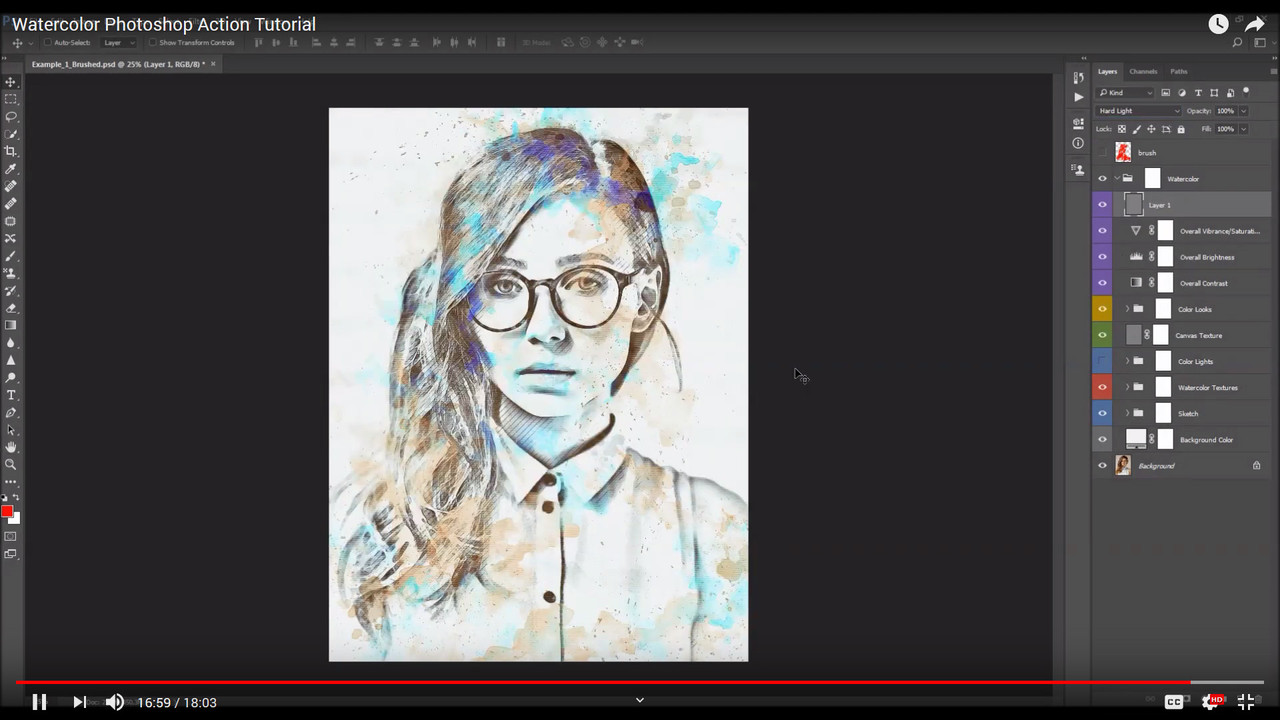This screenshot has width=1280, height=720.
Task: Collapse the Watercolor group chevron
Action: point(1117,178)
